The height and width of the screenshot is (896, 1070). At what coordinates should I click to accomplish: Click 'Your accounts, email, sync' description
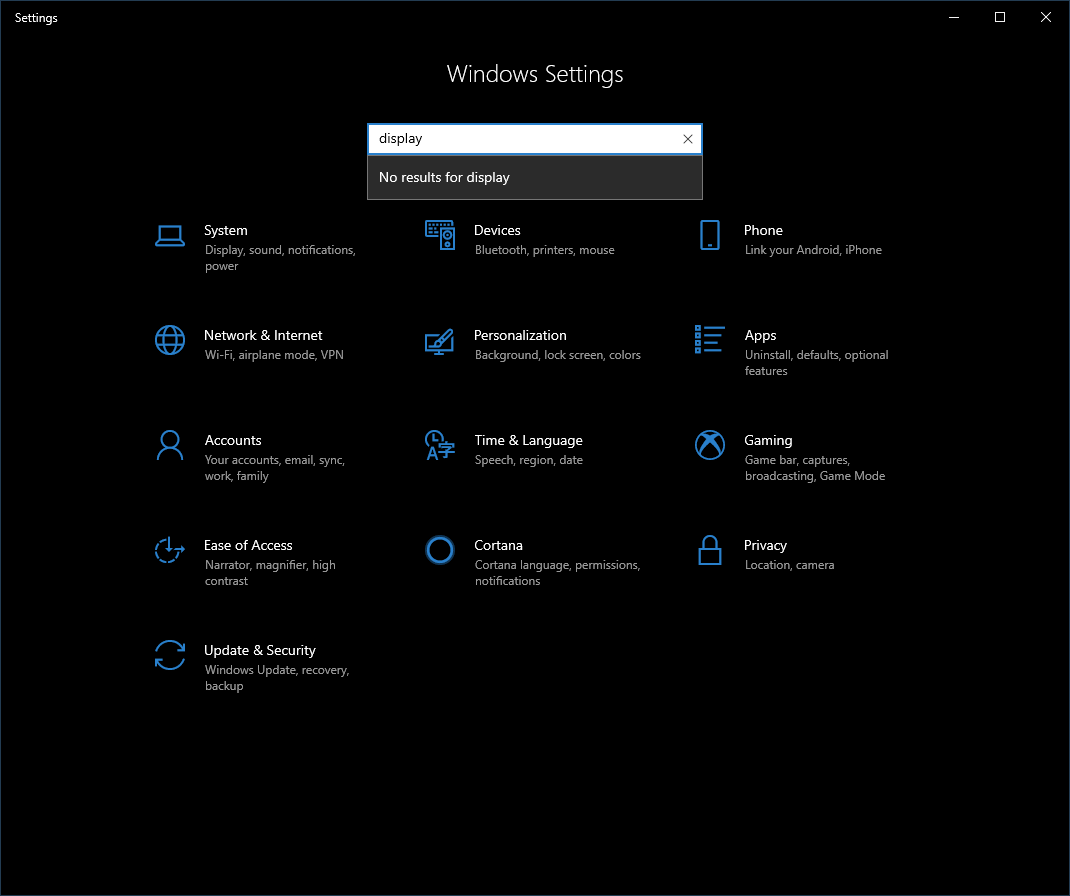coord(275,468)
